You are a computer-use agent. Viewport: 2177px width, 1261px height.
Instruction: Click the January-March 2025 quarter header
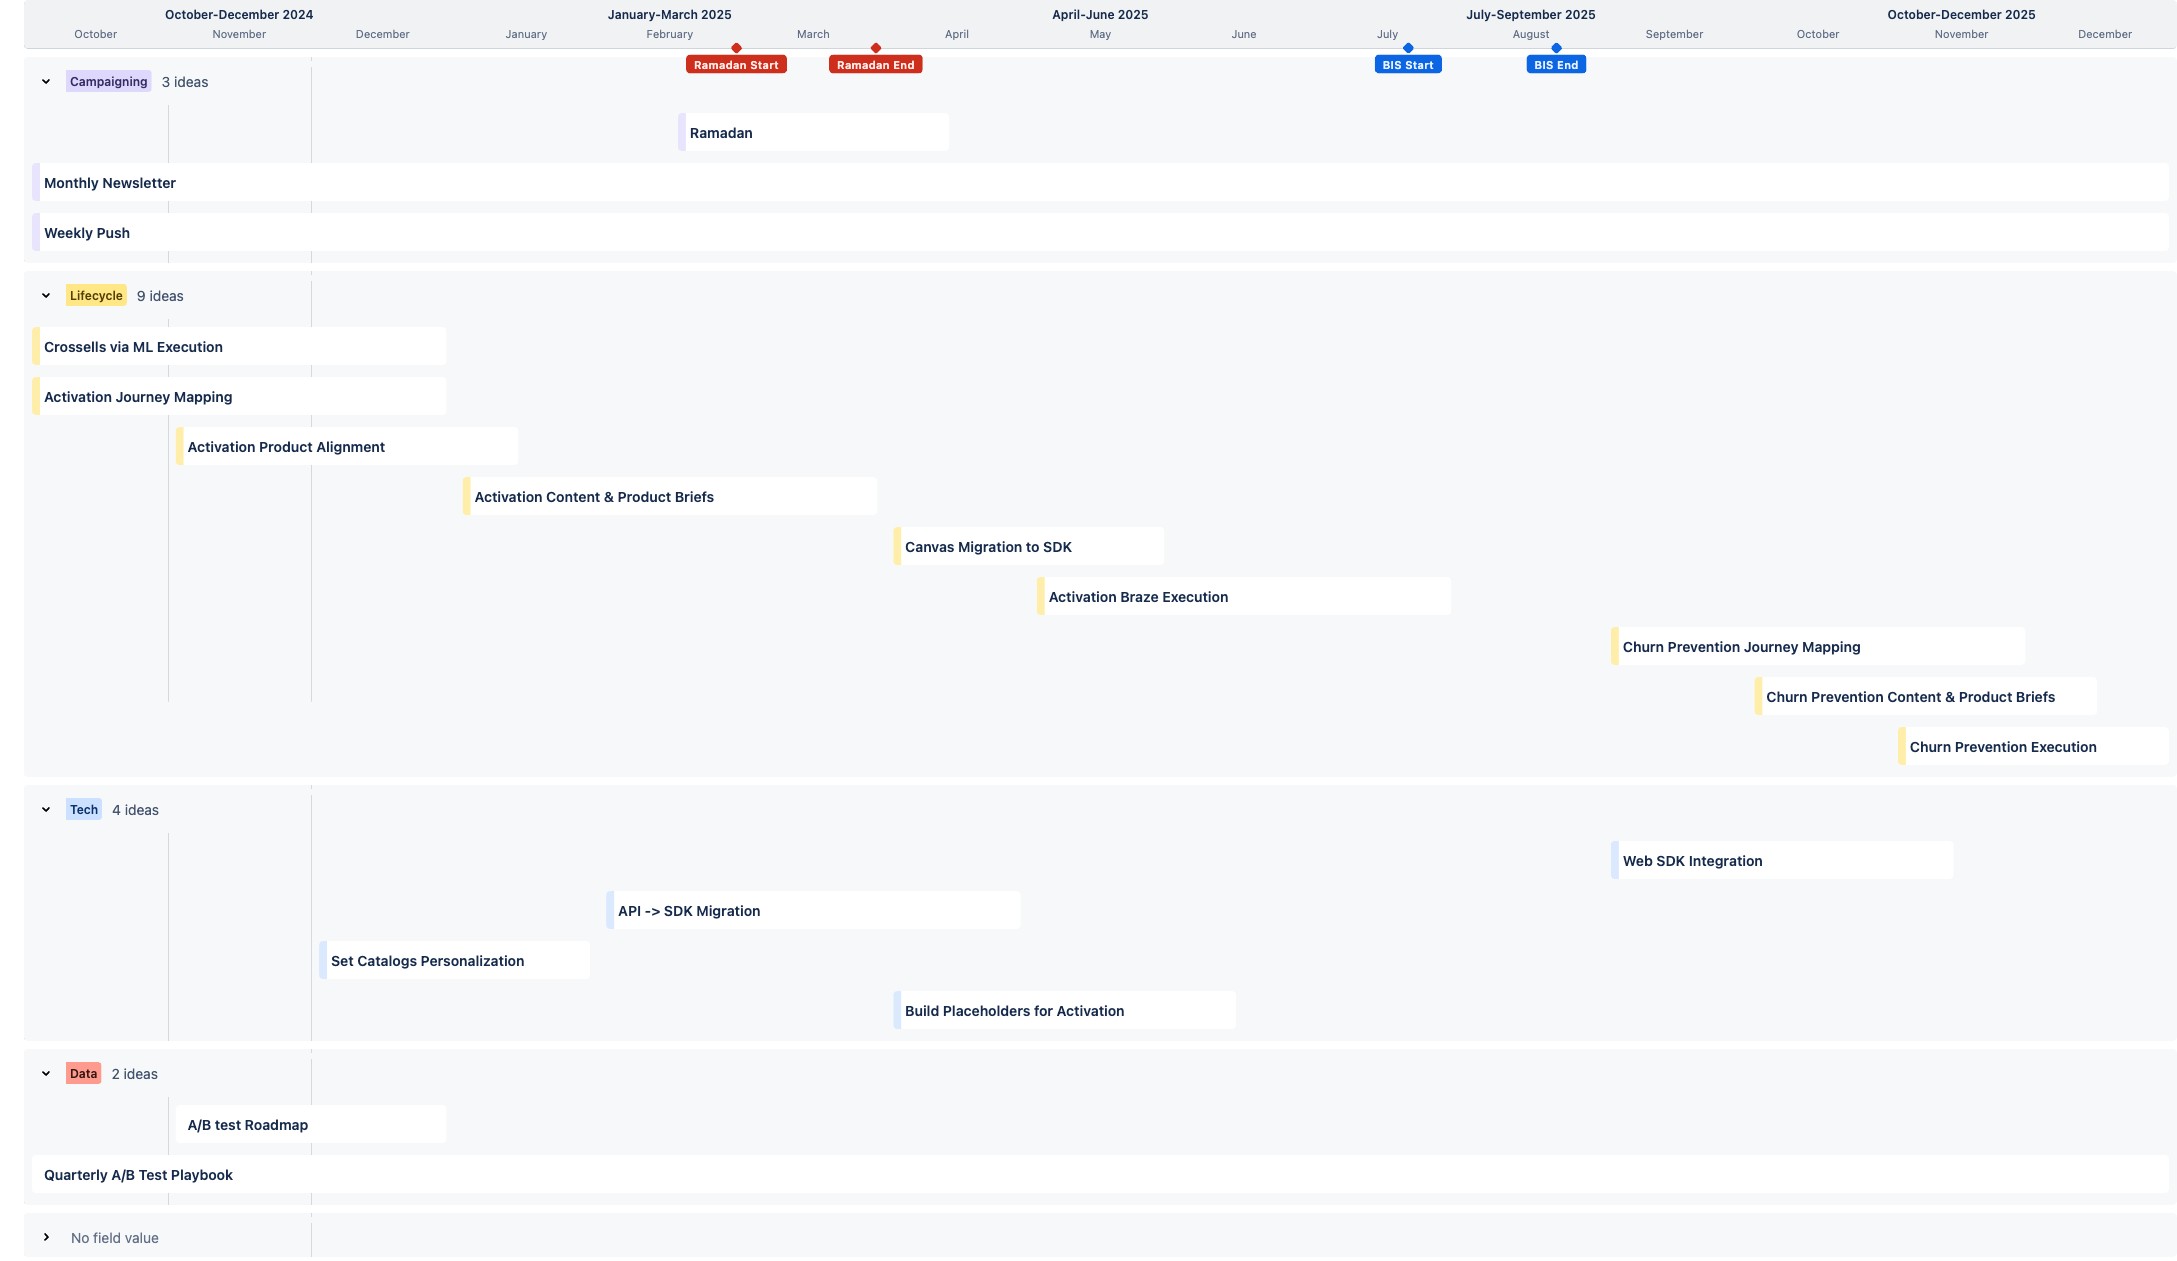669,15
